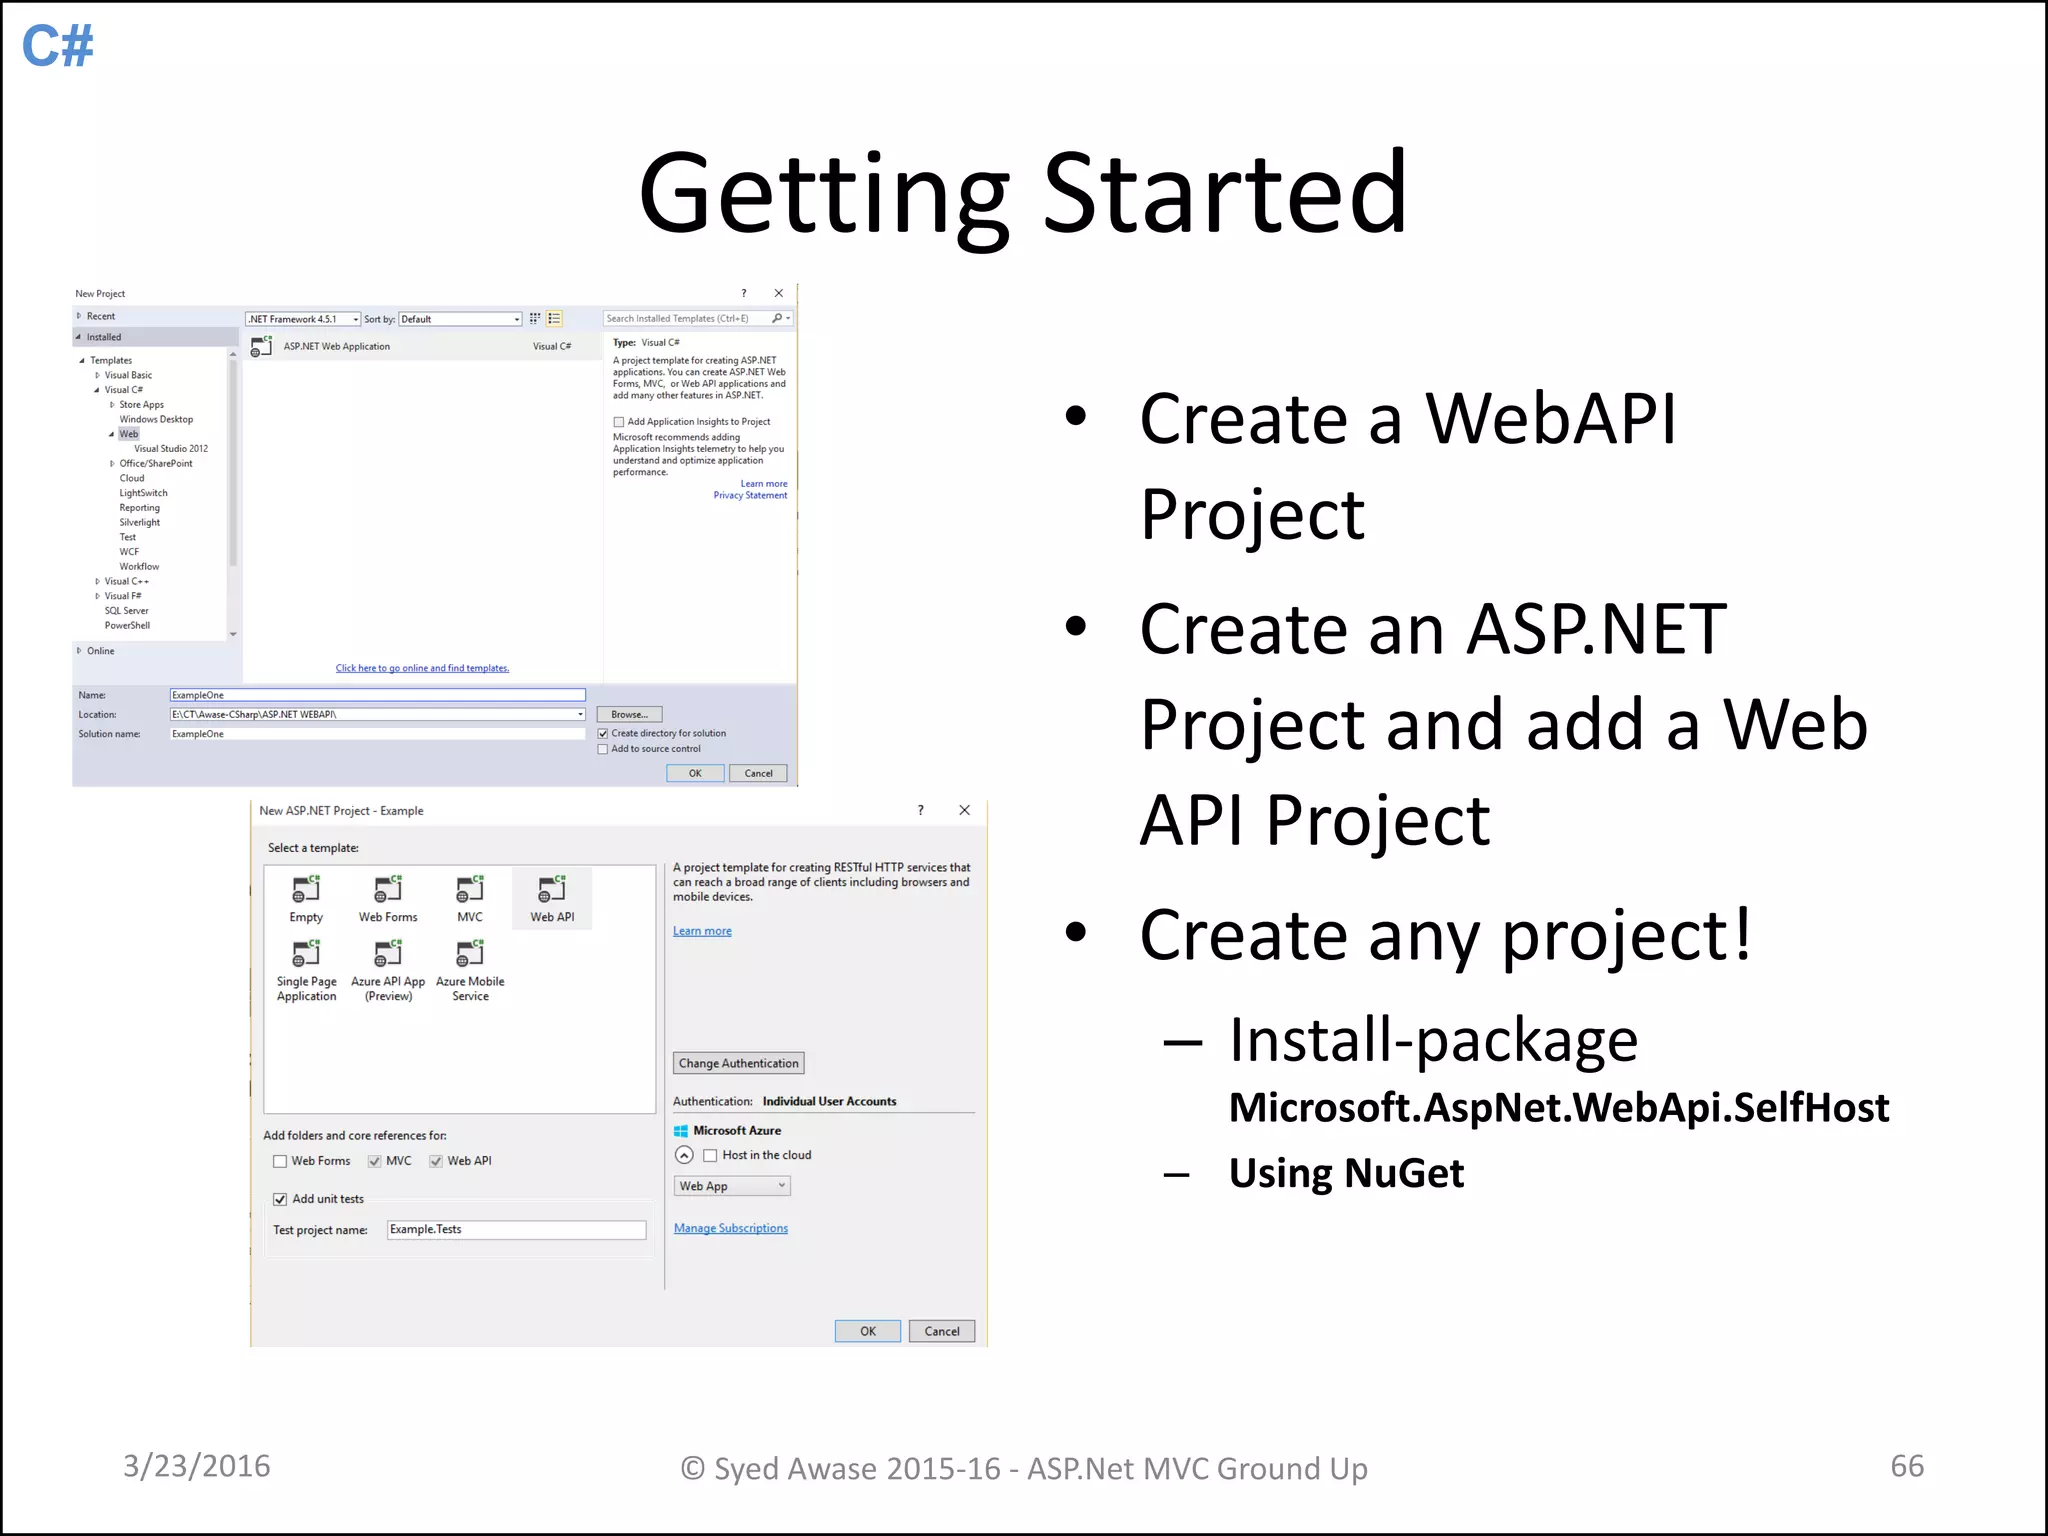Click the Microsoft Azure logo icon

[x=681, y=1131]
